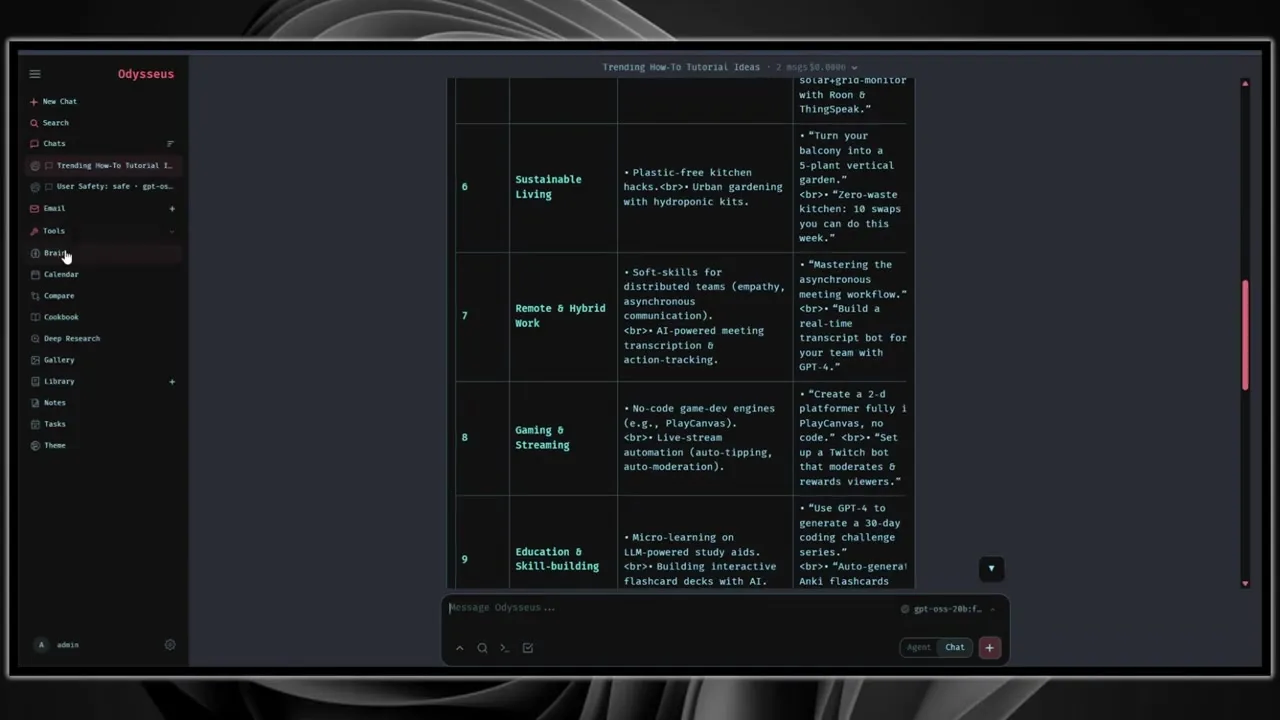Click the 'Plastic-free kitchen hacks' cell

coord(704,187)
